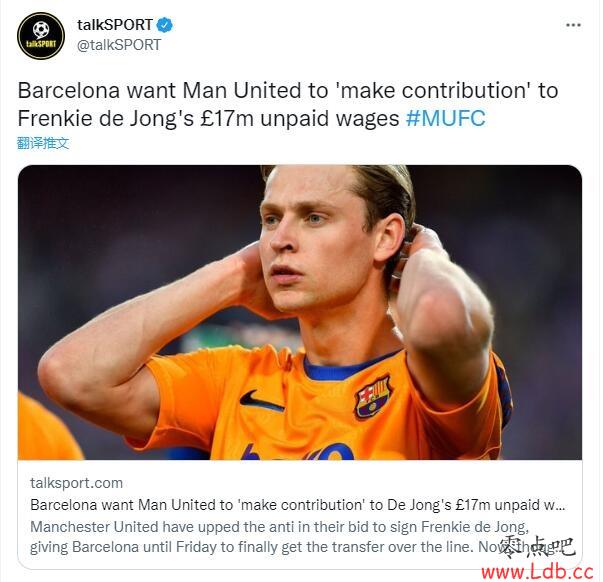Open the talkSPORT profile avatar
The width and height of the screenshot is (603, 582).
[41, 36]
